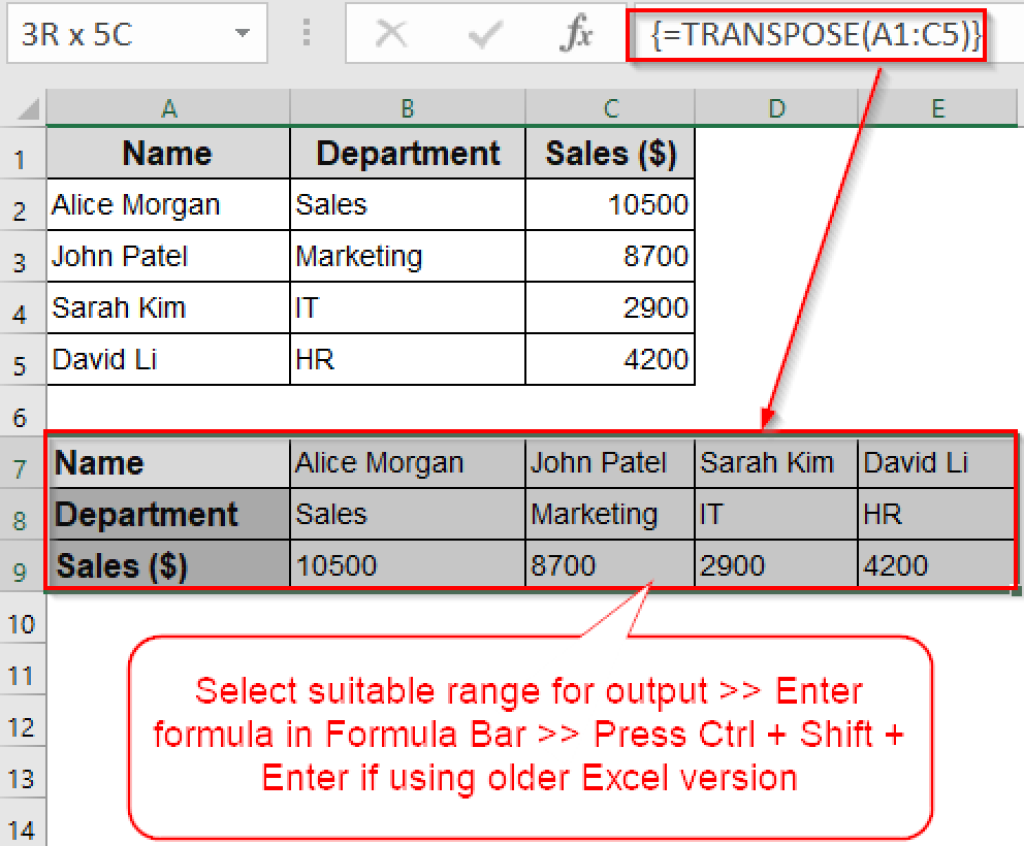Select column header A

(168, 107)
